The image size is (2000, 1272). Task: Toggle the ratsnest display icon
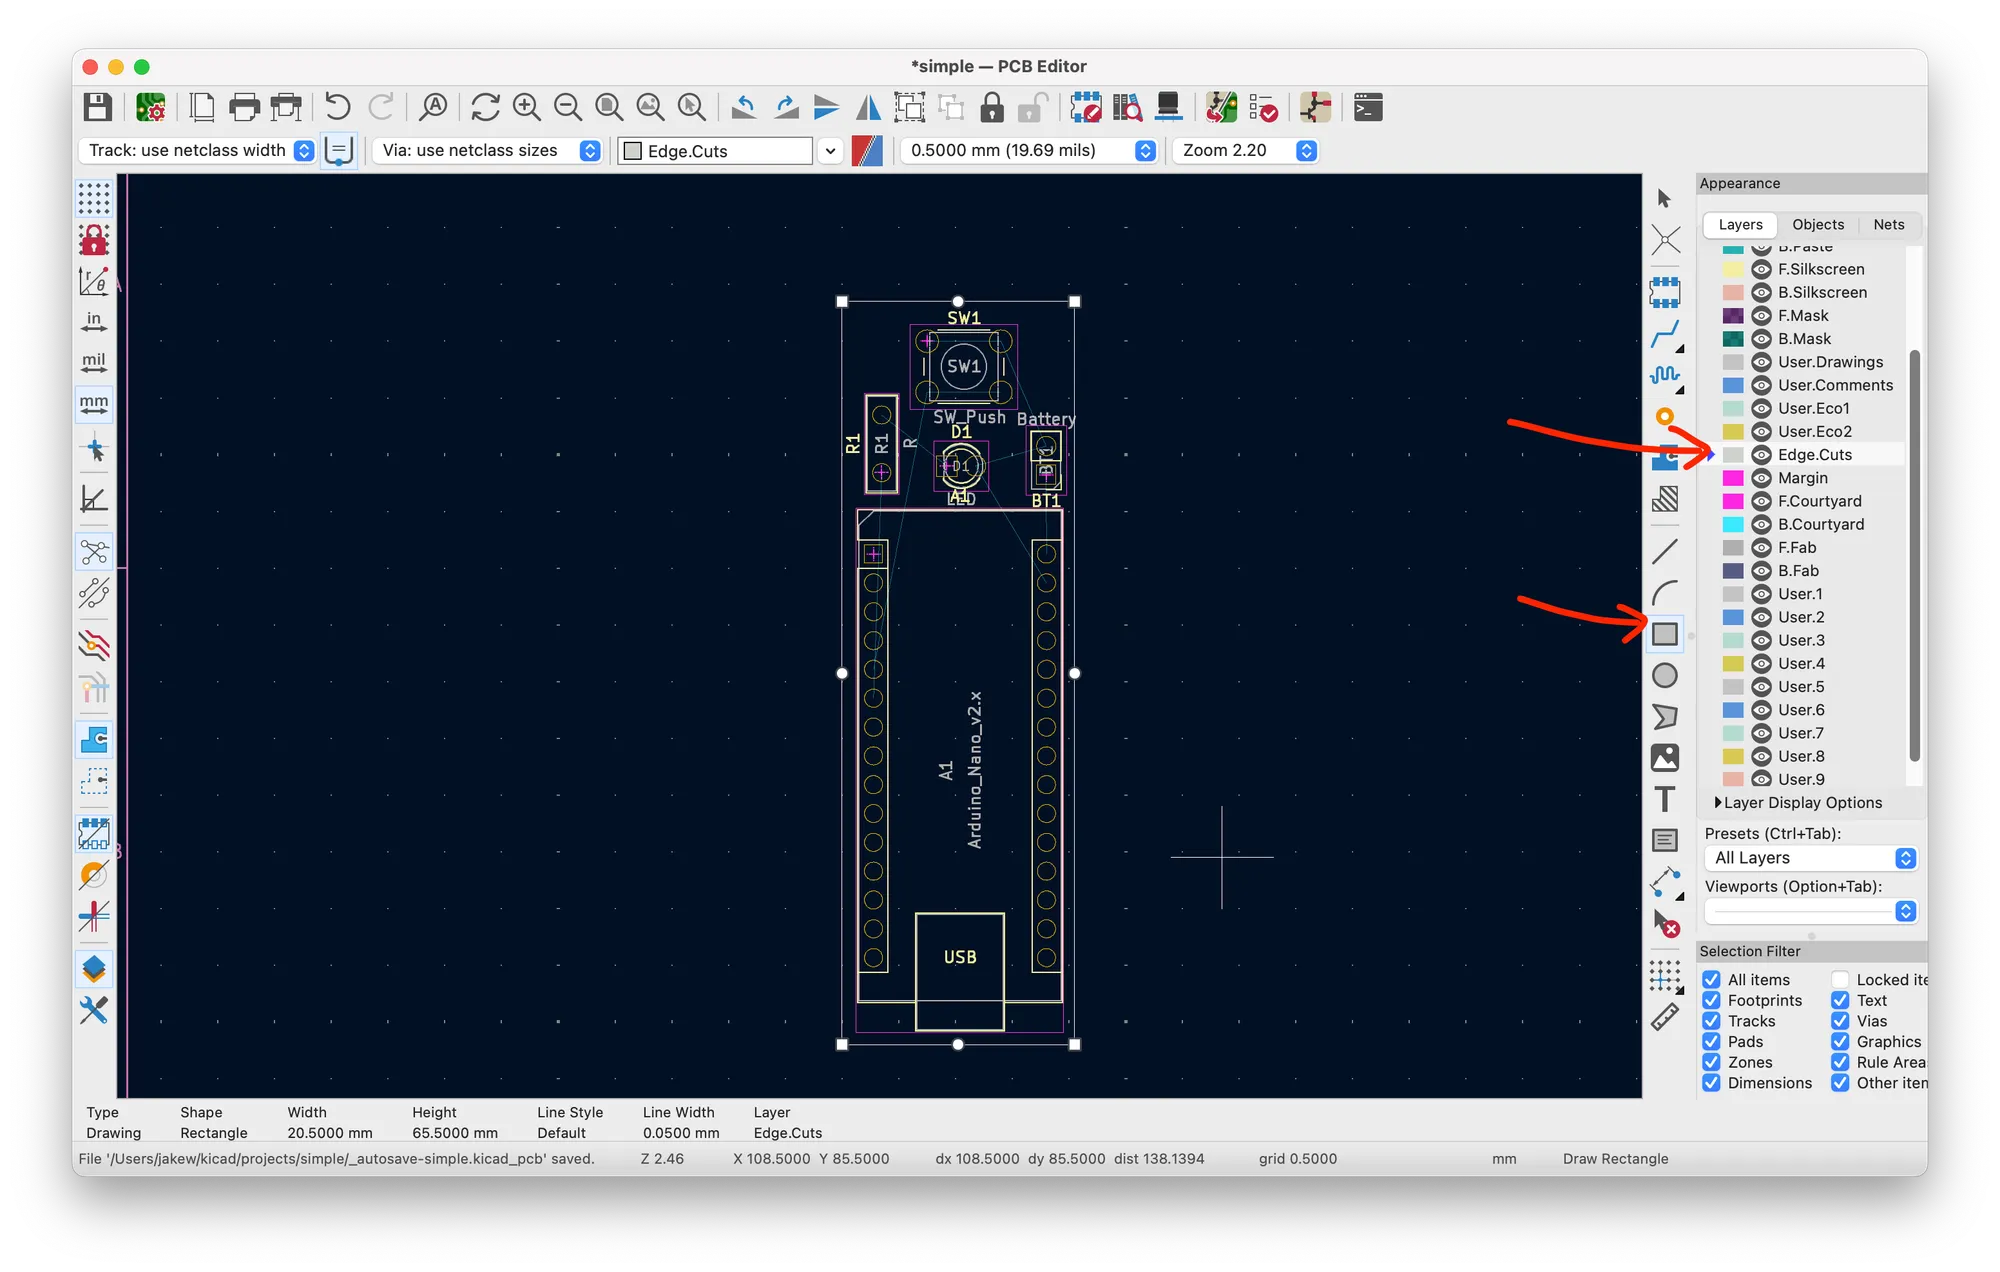[94, 552]
